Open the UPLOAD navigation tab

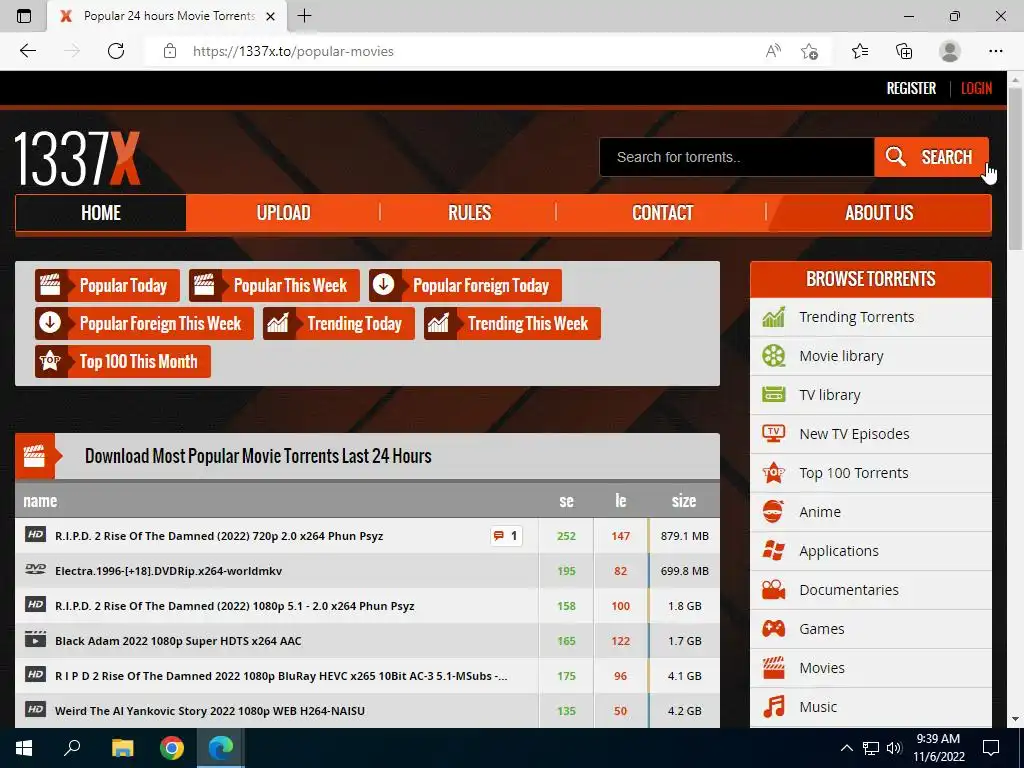coord(283,213)
